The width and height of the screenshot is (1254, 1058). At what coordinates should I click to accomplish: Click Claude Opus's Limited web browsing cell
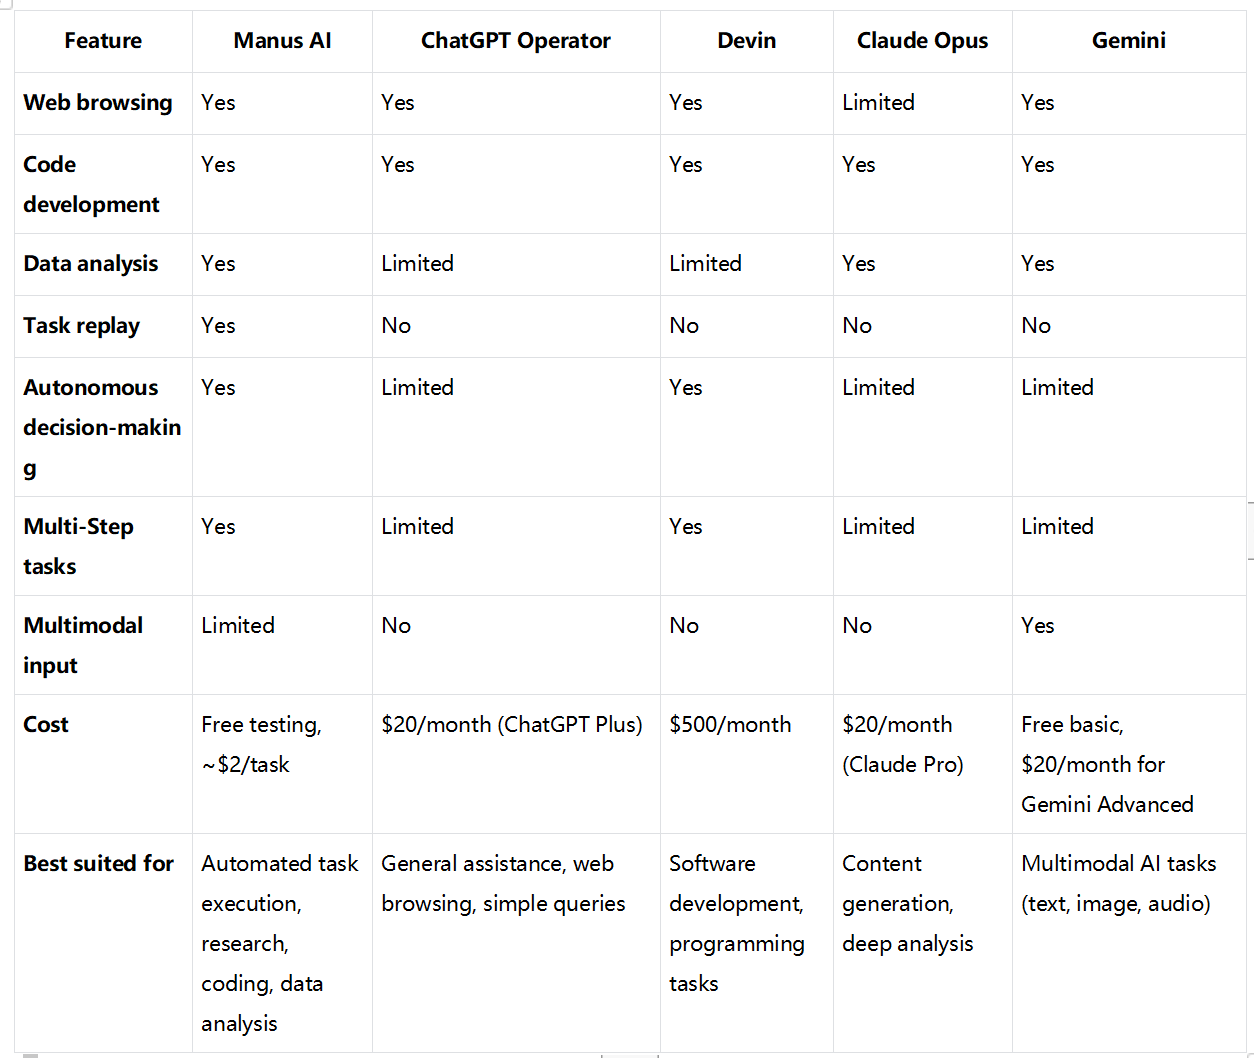point(878,103)
